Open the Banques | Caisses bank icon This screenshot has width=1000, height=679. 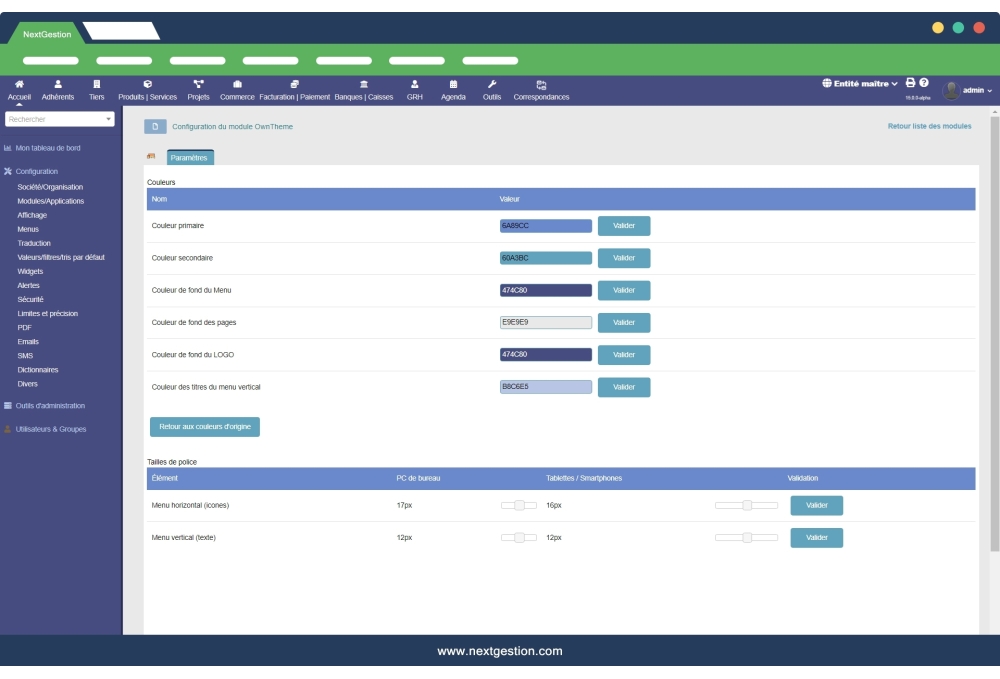(363, 84)
